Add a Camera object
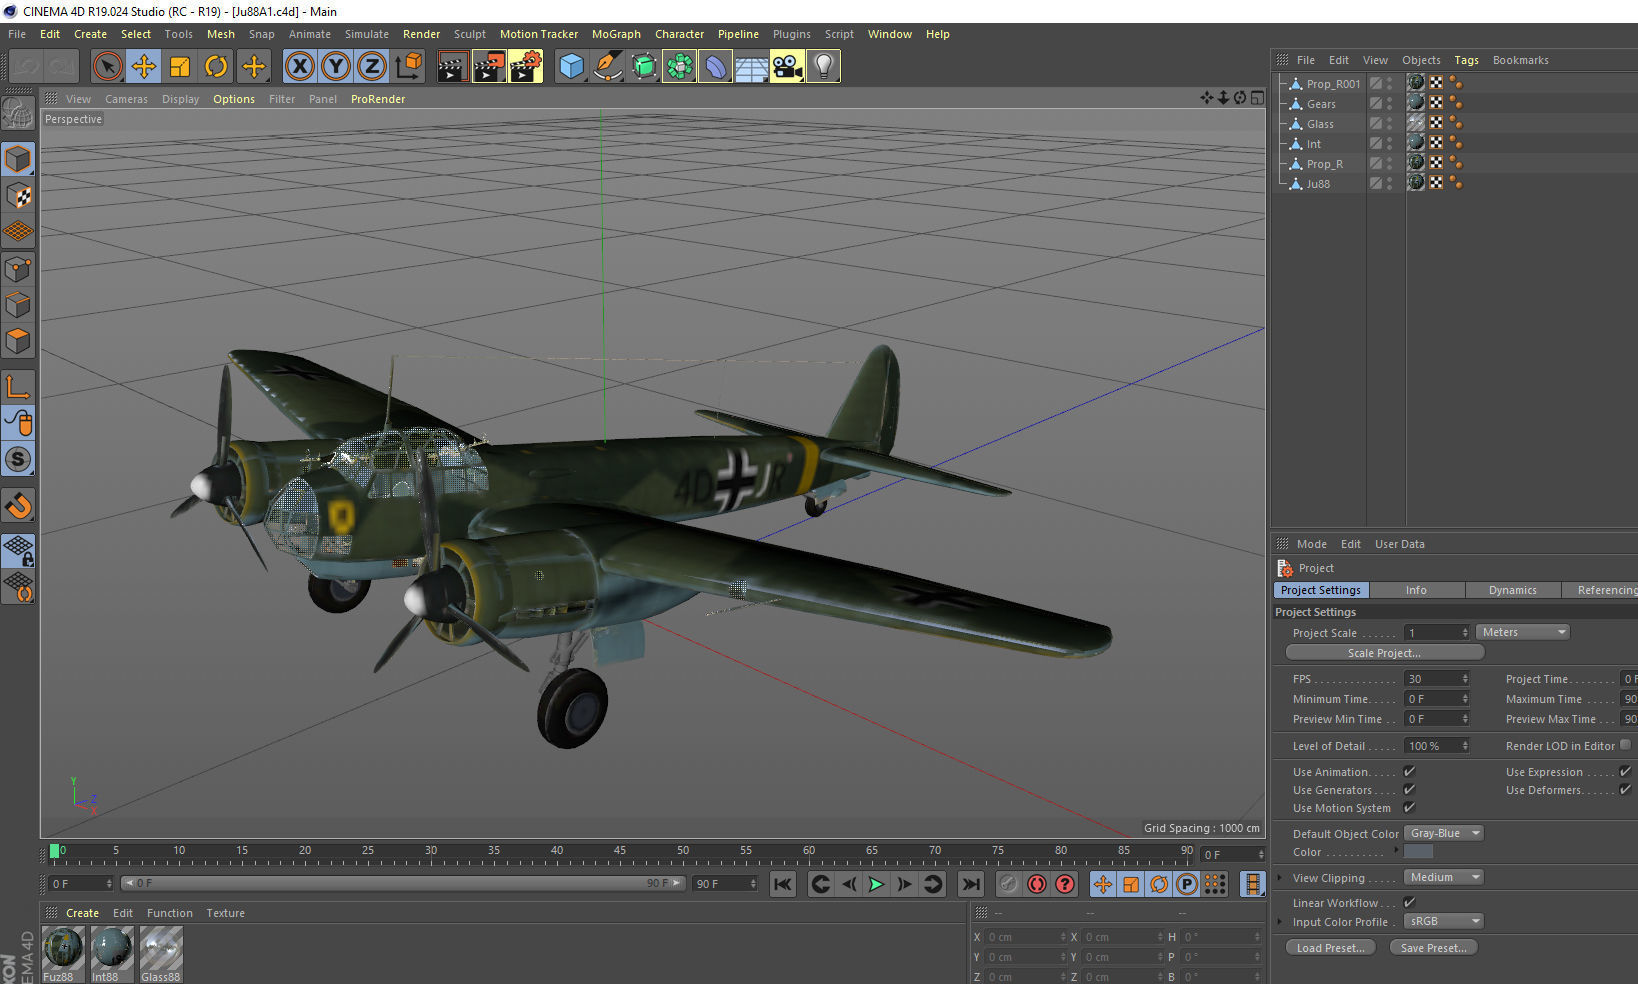 pos(787,67)
